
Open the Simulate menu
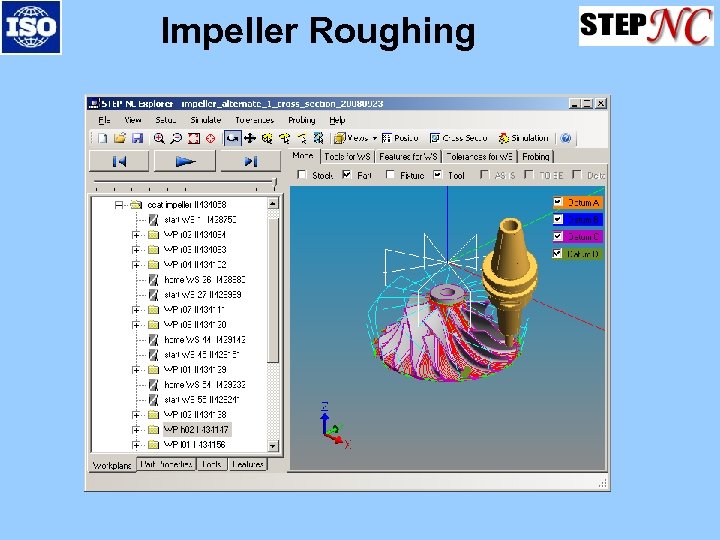206,120
